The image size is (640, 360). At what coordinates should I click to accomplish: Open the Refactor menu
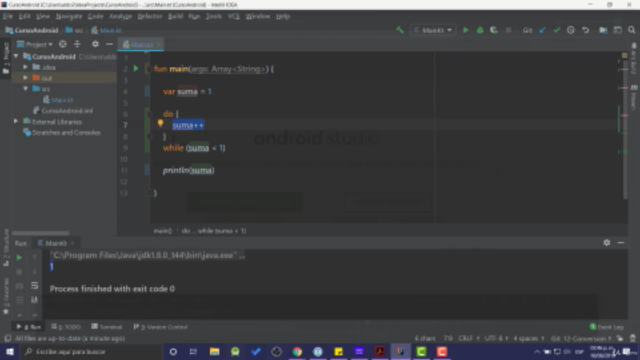pyautogui.click(x=150, y=16)
